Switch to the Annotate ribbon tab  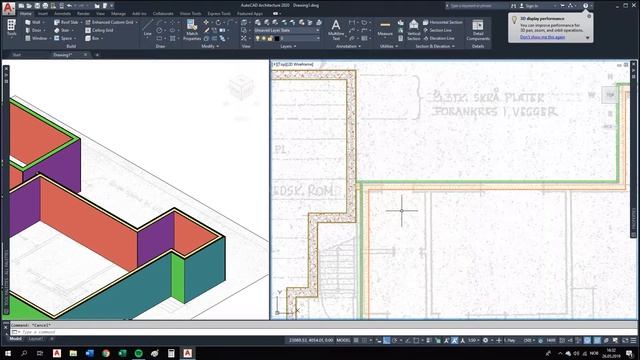point(62,13)
